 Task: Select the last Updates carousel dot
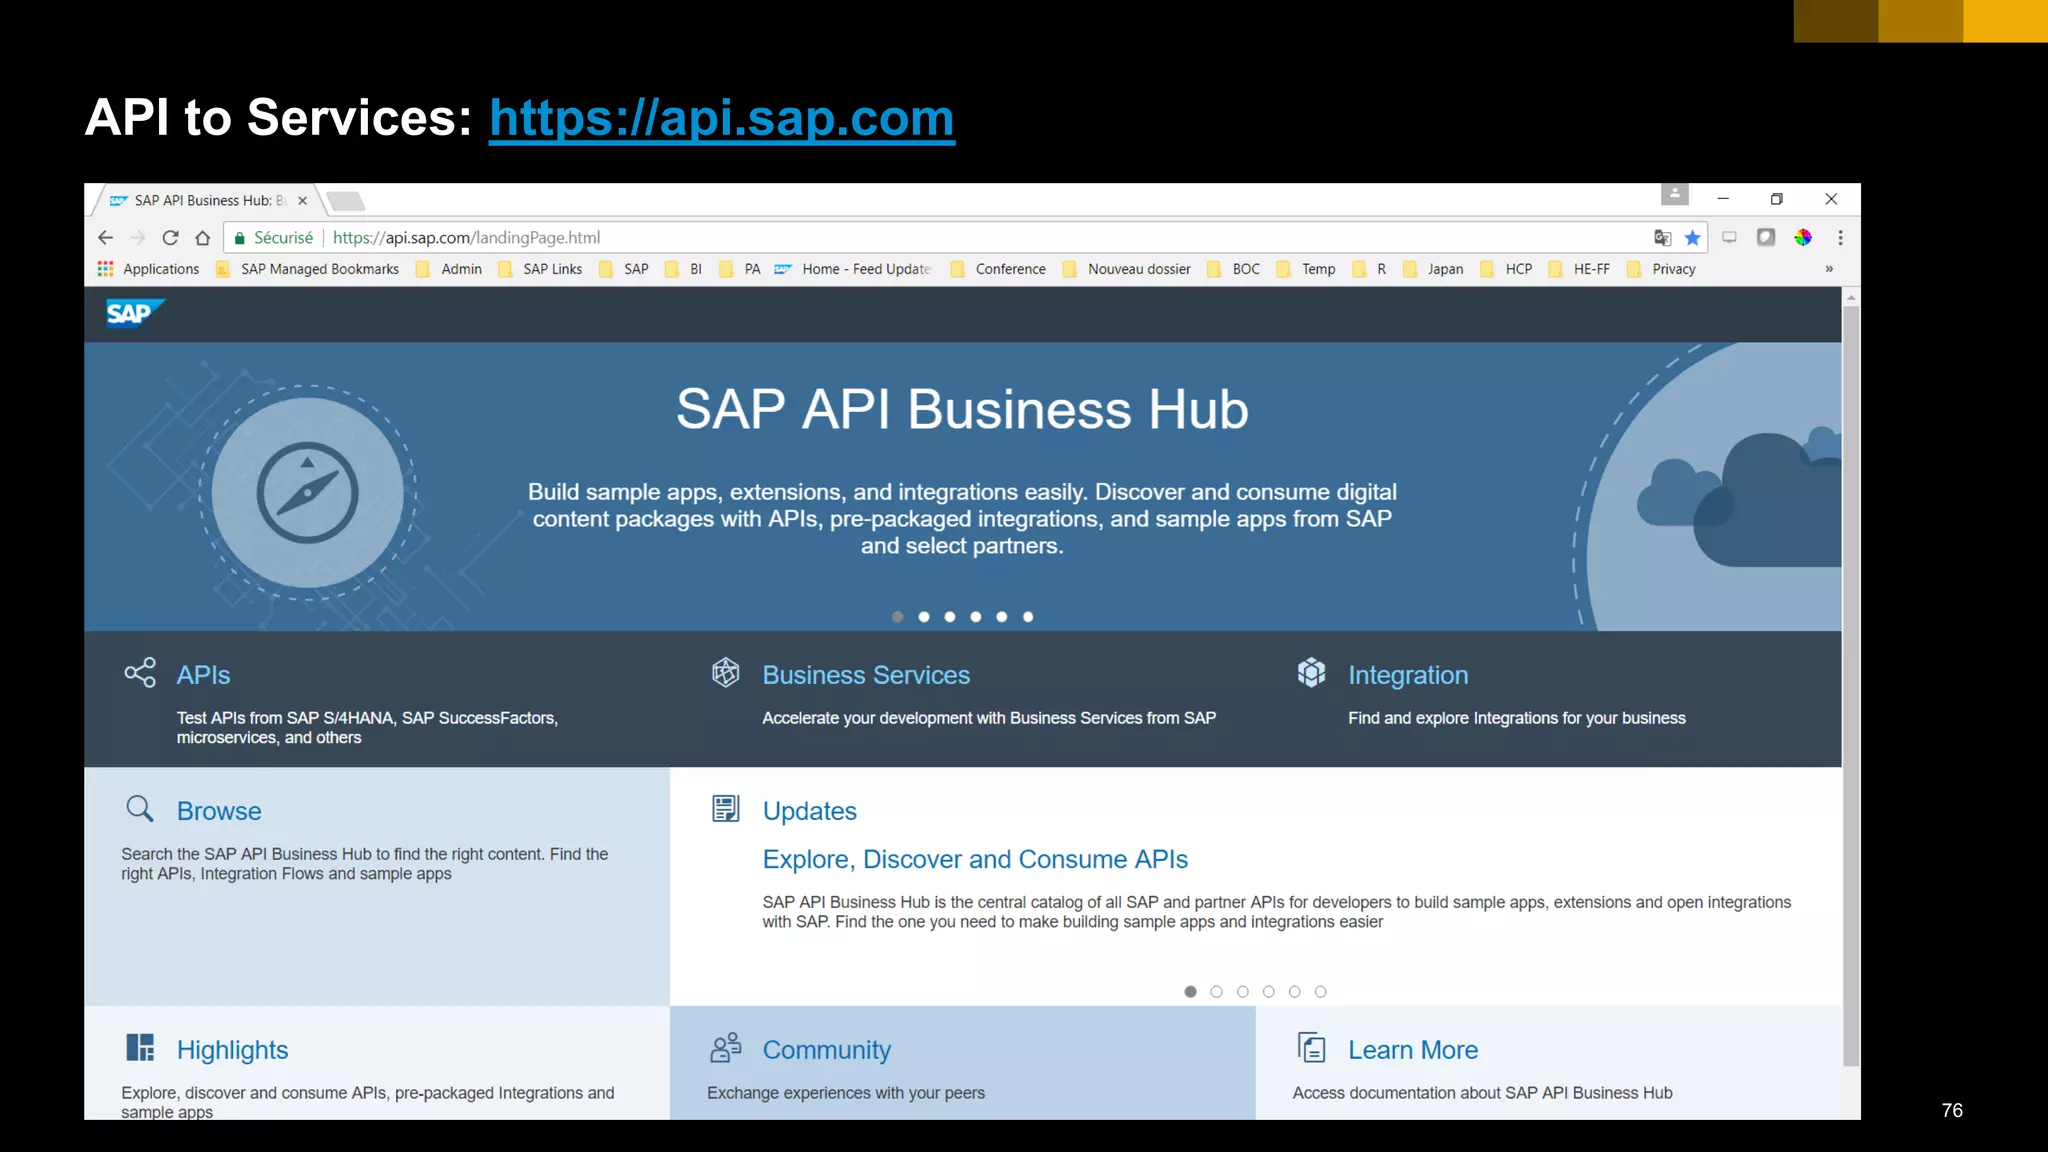[1320, 992]
